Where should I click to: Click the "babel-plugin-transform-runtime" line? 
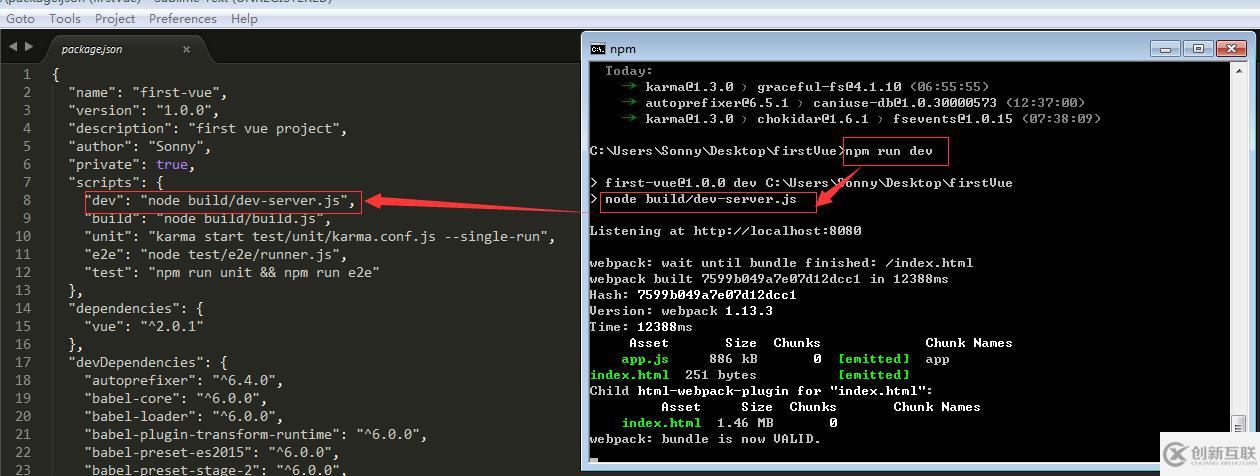pos(256,434)
